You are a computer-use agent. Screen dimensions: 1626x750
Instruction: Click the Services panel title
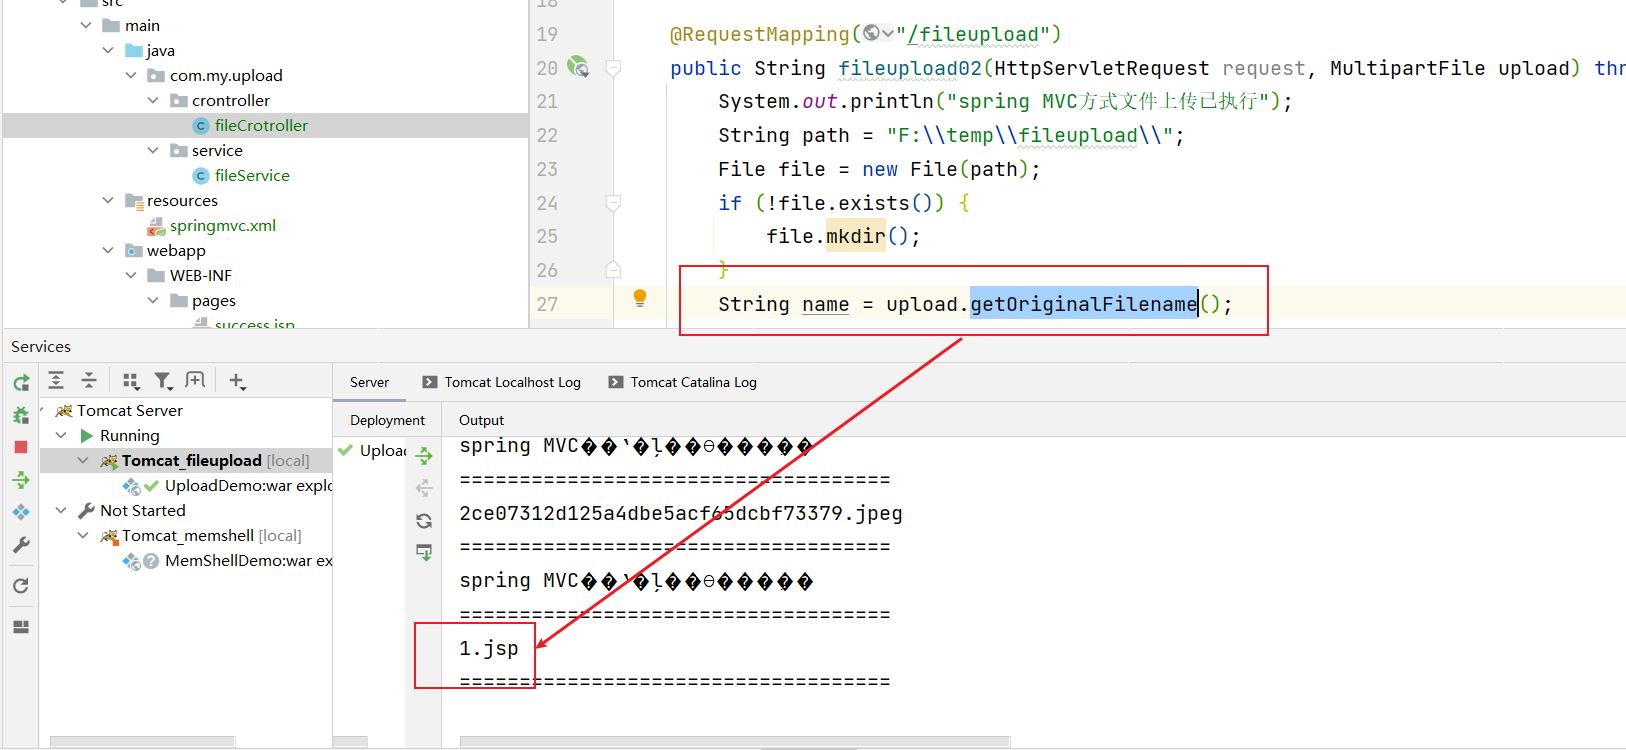pos(41,346)
